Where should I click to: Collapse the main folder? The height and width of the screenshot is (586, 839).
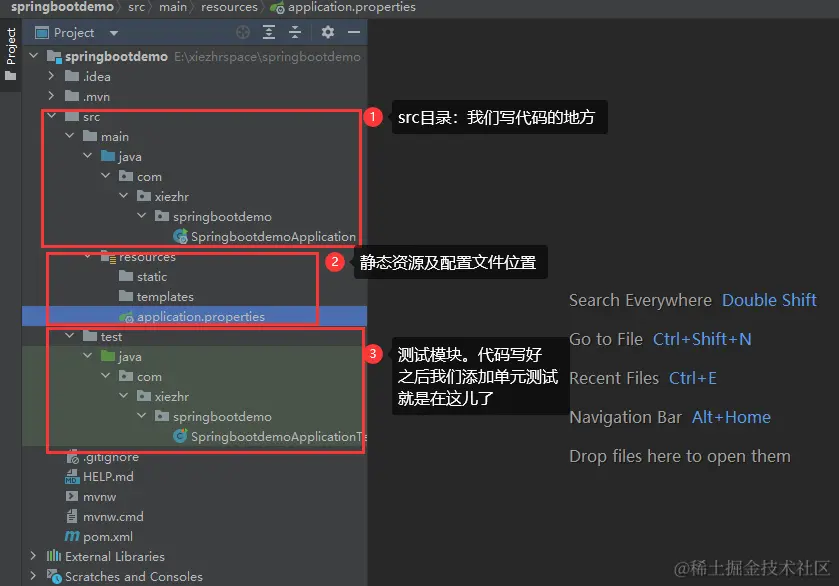[x=70, y=136]
